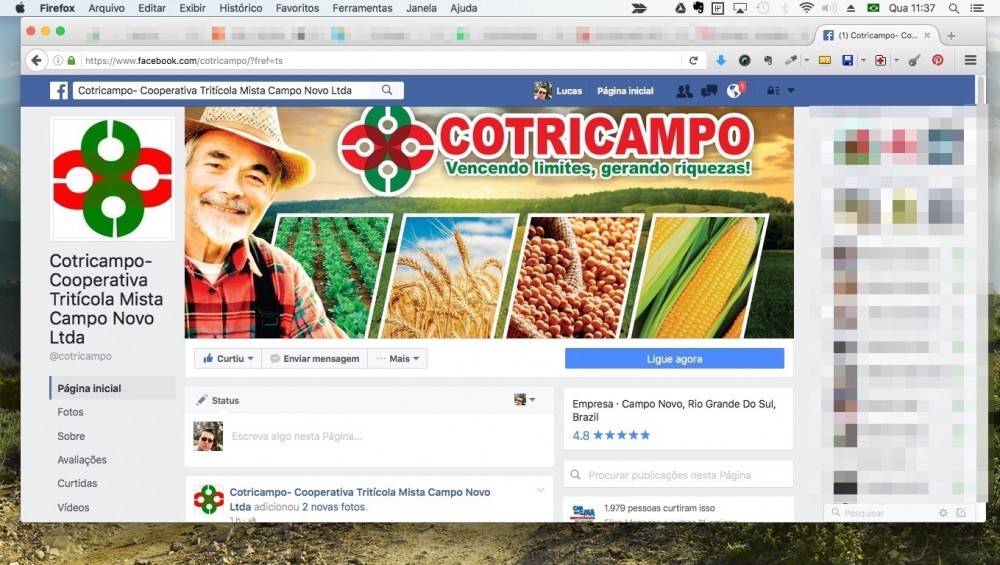Click the Cotricampo profile picture
The height and width of the screenshot is (565, 1000).
point(112,179)
